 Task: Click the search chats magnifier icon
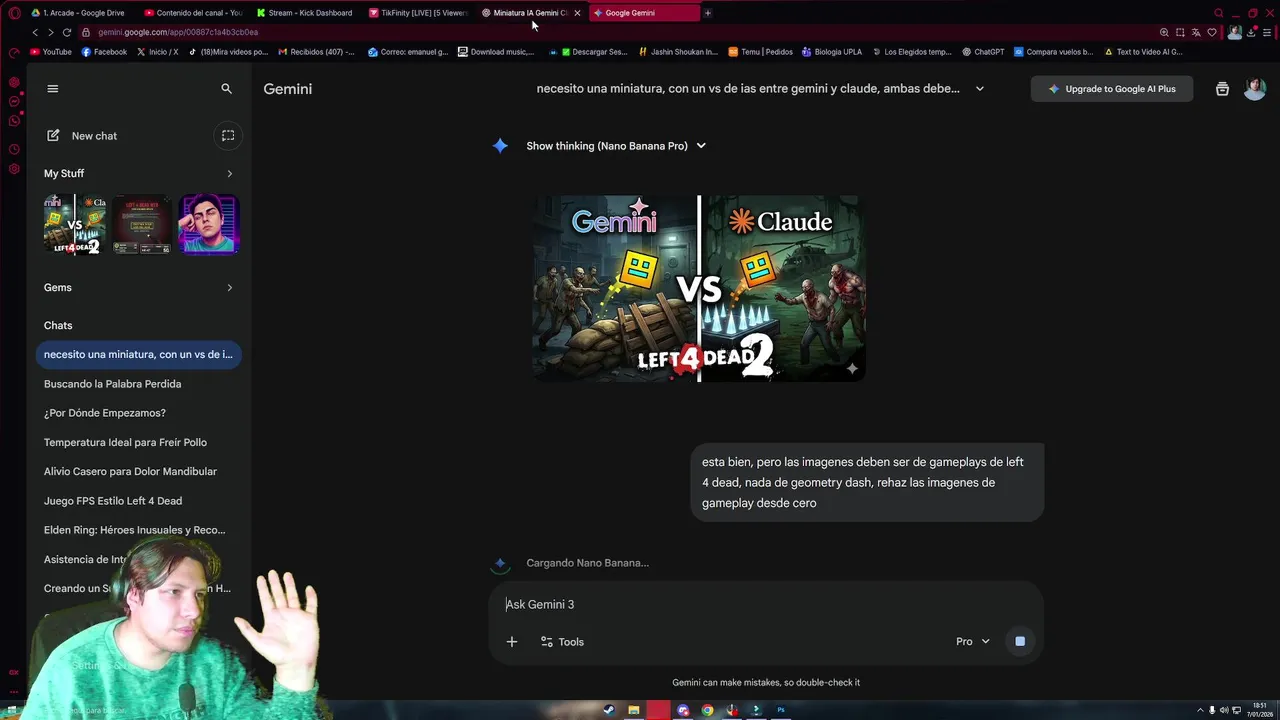click(226, 89)
